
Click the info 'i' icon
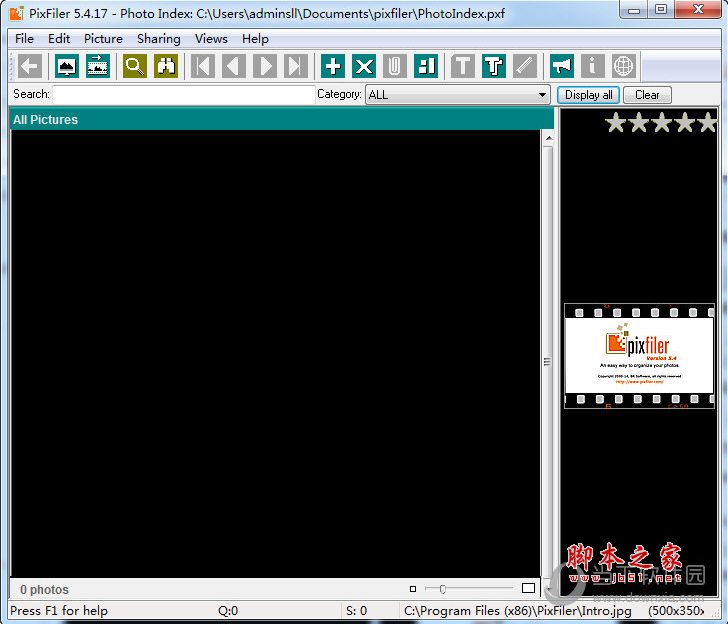tap(592, 66)
